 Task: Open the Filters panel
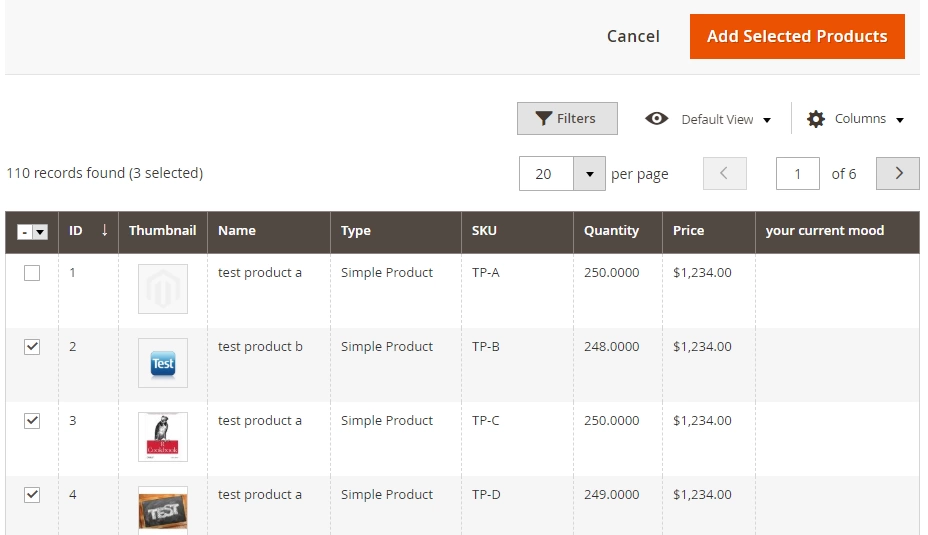(x=567, y=118)
